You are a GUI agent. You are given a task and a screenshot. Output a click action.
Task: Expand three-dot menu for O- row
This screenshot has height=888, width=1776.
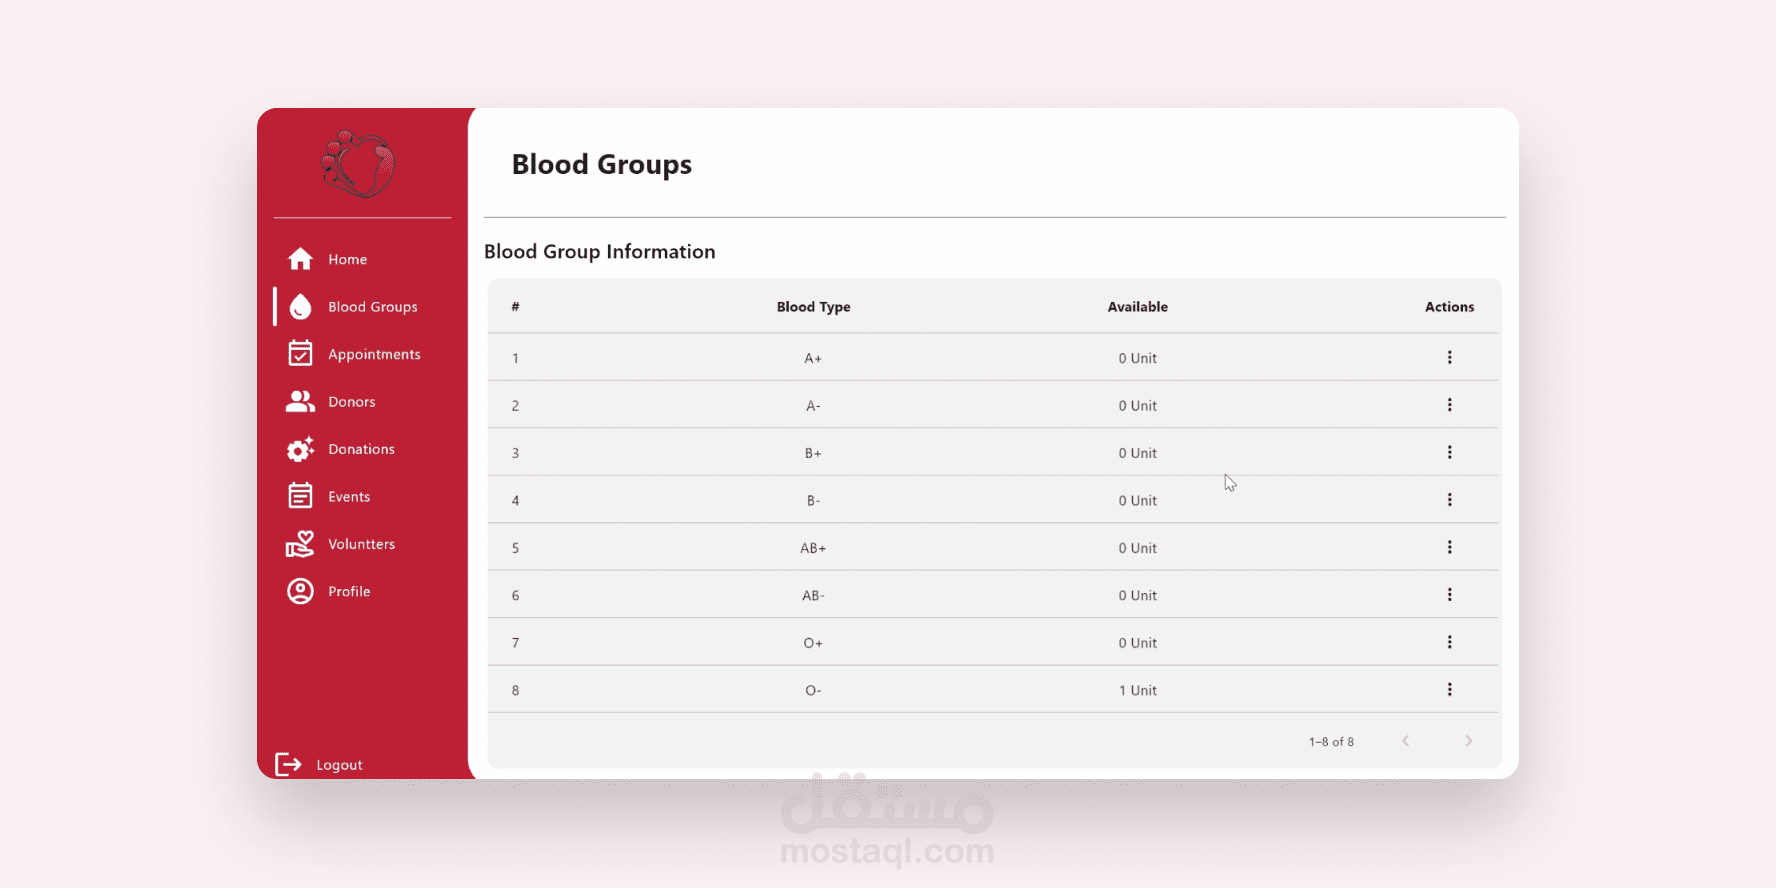tap(1449, 690)
